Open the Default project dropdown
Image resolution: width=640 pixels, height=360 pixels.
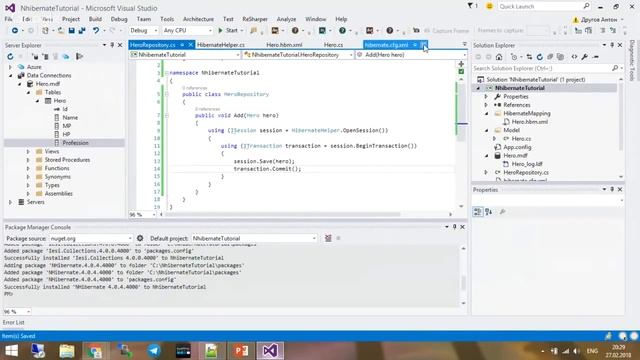tap(254, 238)
